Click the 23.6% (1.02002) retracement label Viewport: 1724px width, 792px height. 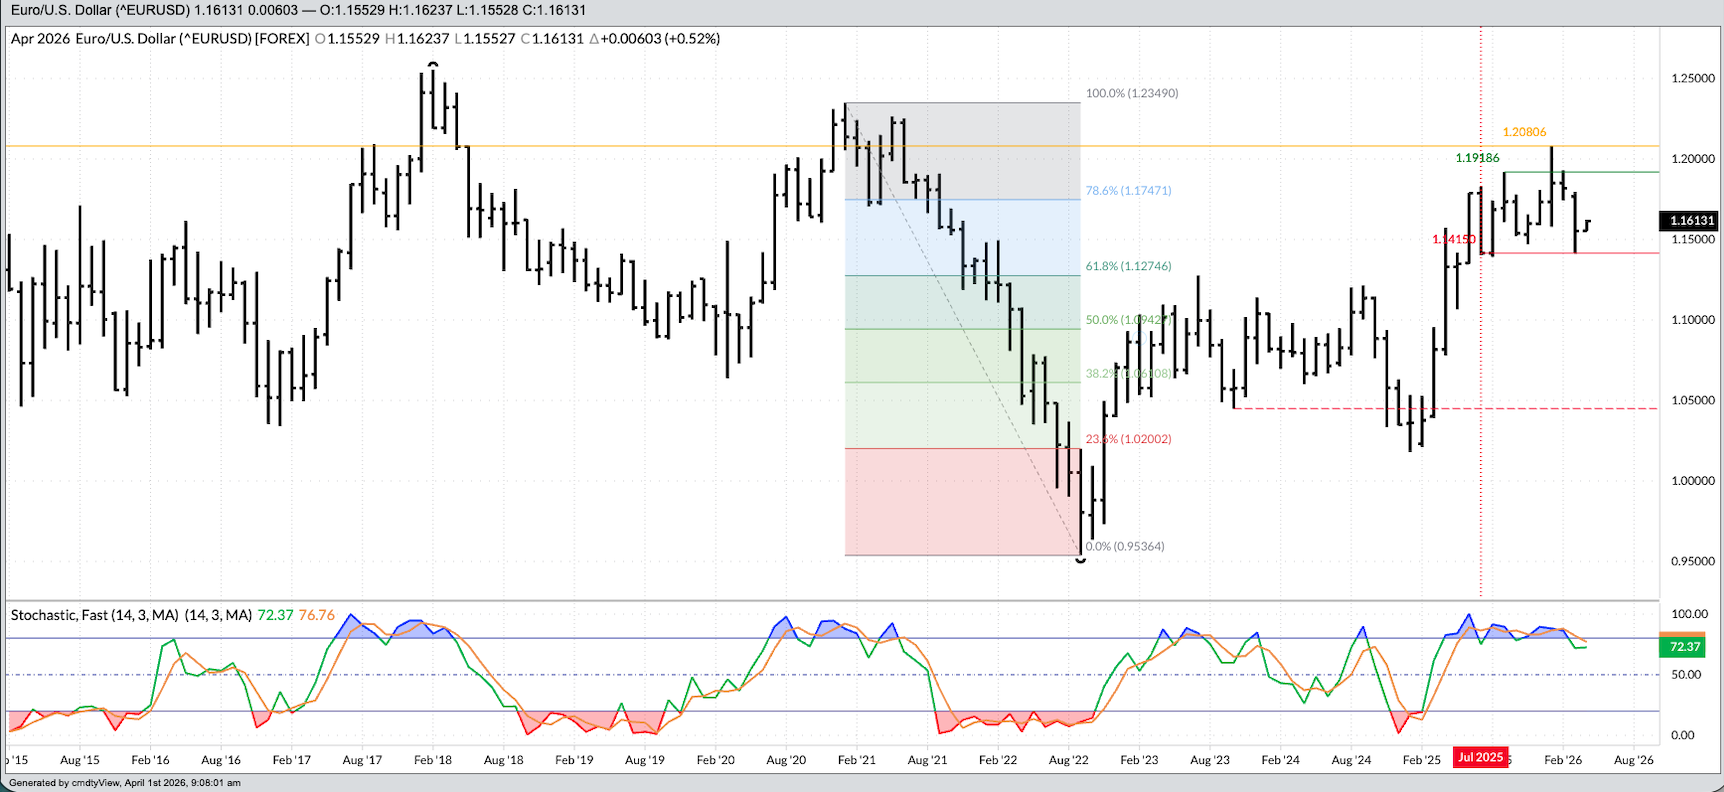1128,439
